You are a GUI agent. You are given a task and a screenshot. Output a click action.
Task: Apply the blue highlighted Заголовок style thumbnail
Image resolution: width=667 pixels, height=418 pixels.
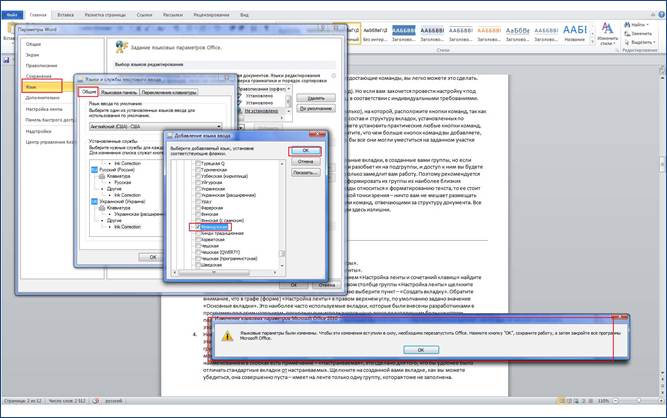click(x=403, y=34)
